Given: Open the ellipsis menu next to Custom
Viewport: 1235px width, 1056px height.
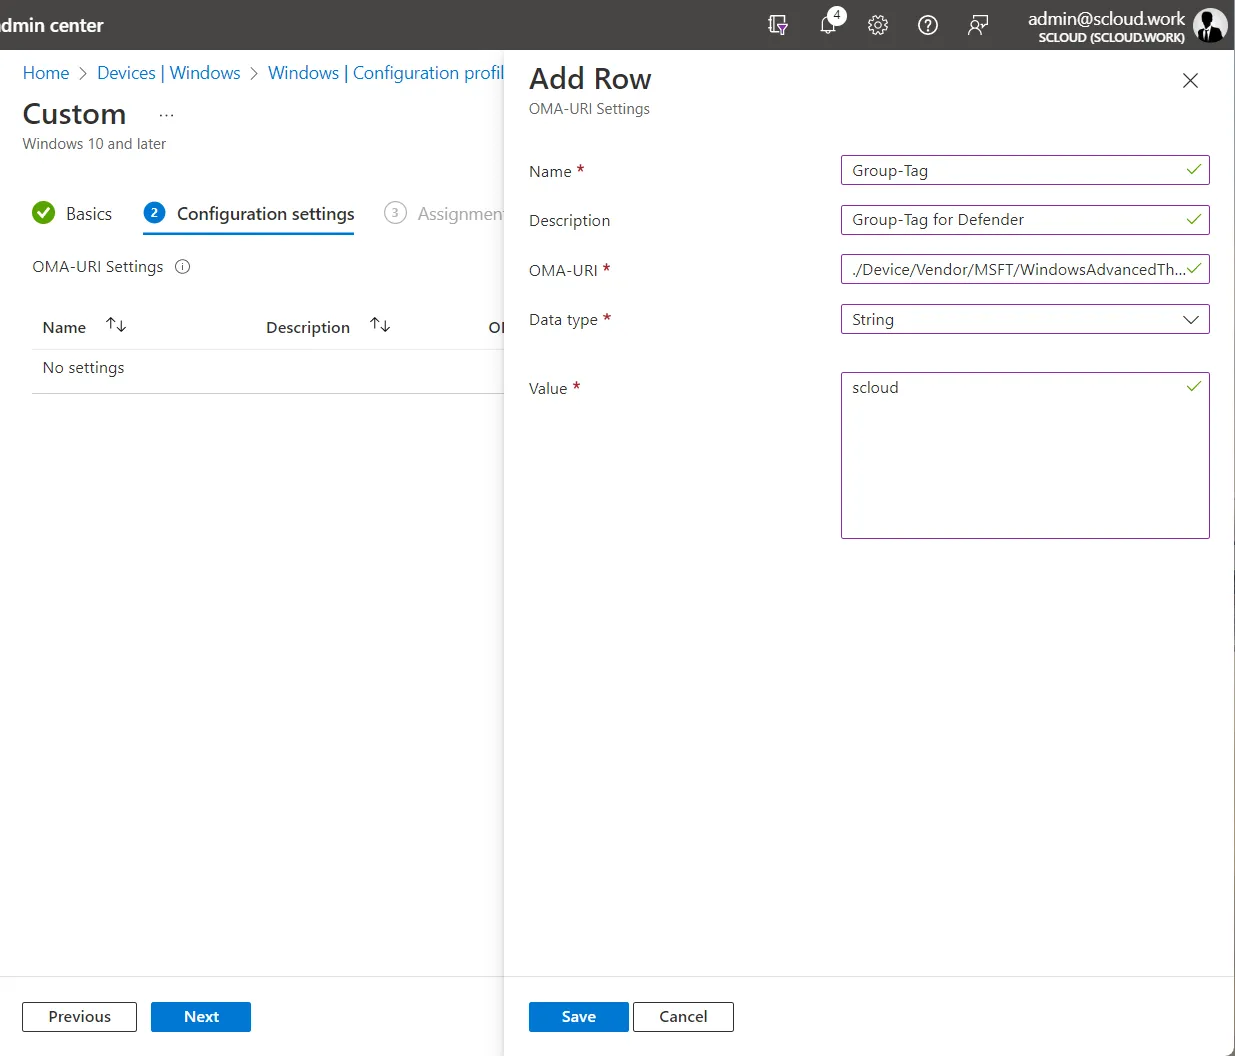Looking at the screenshot, I should point(166,115).
